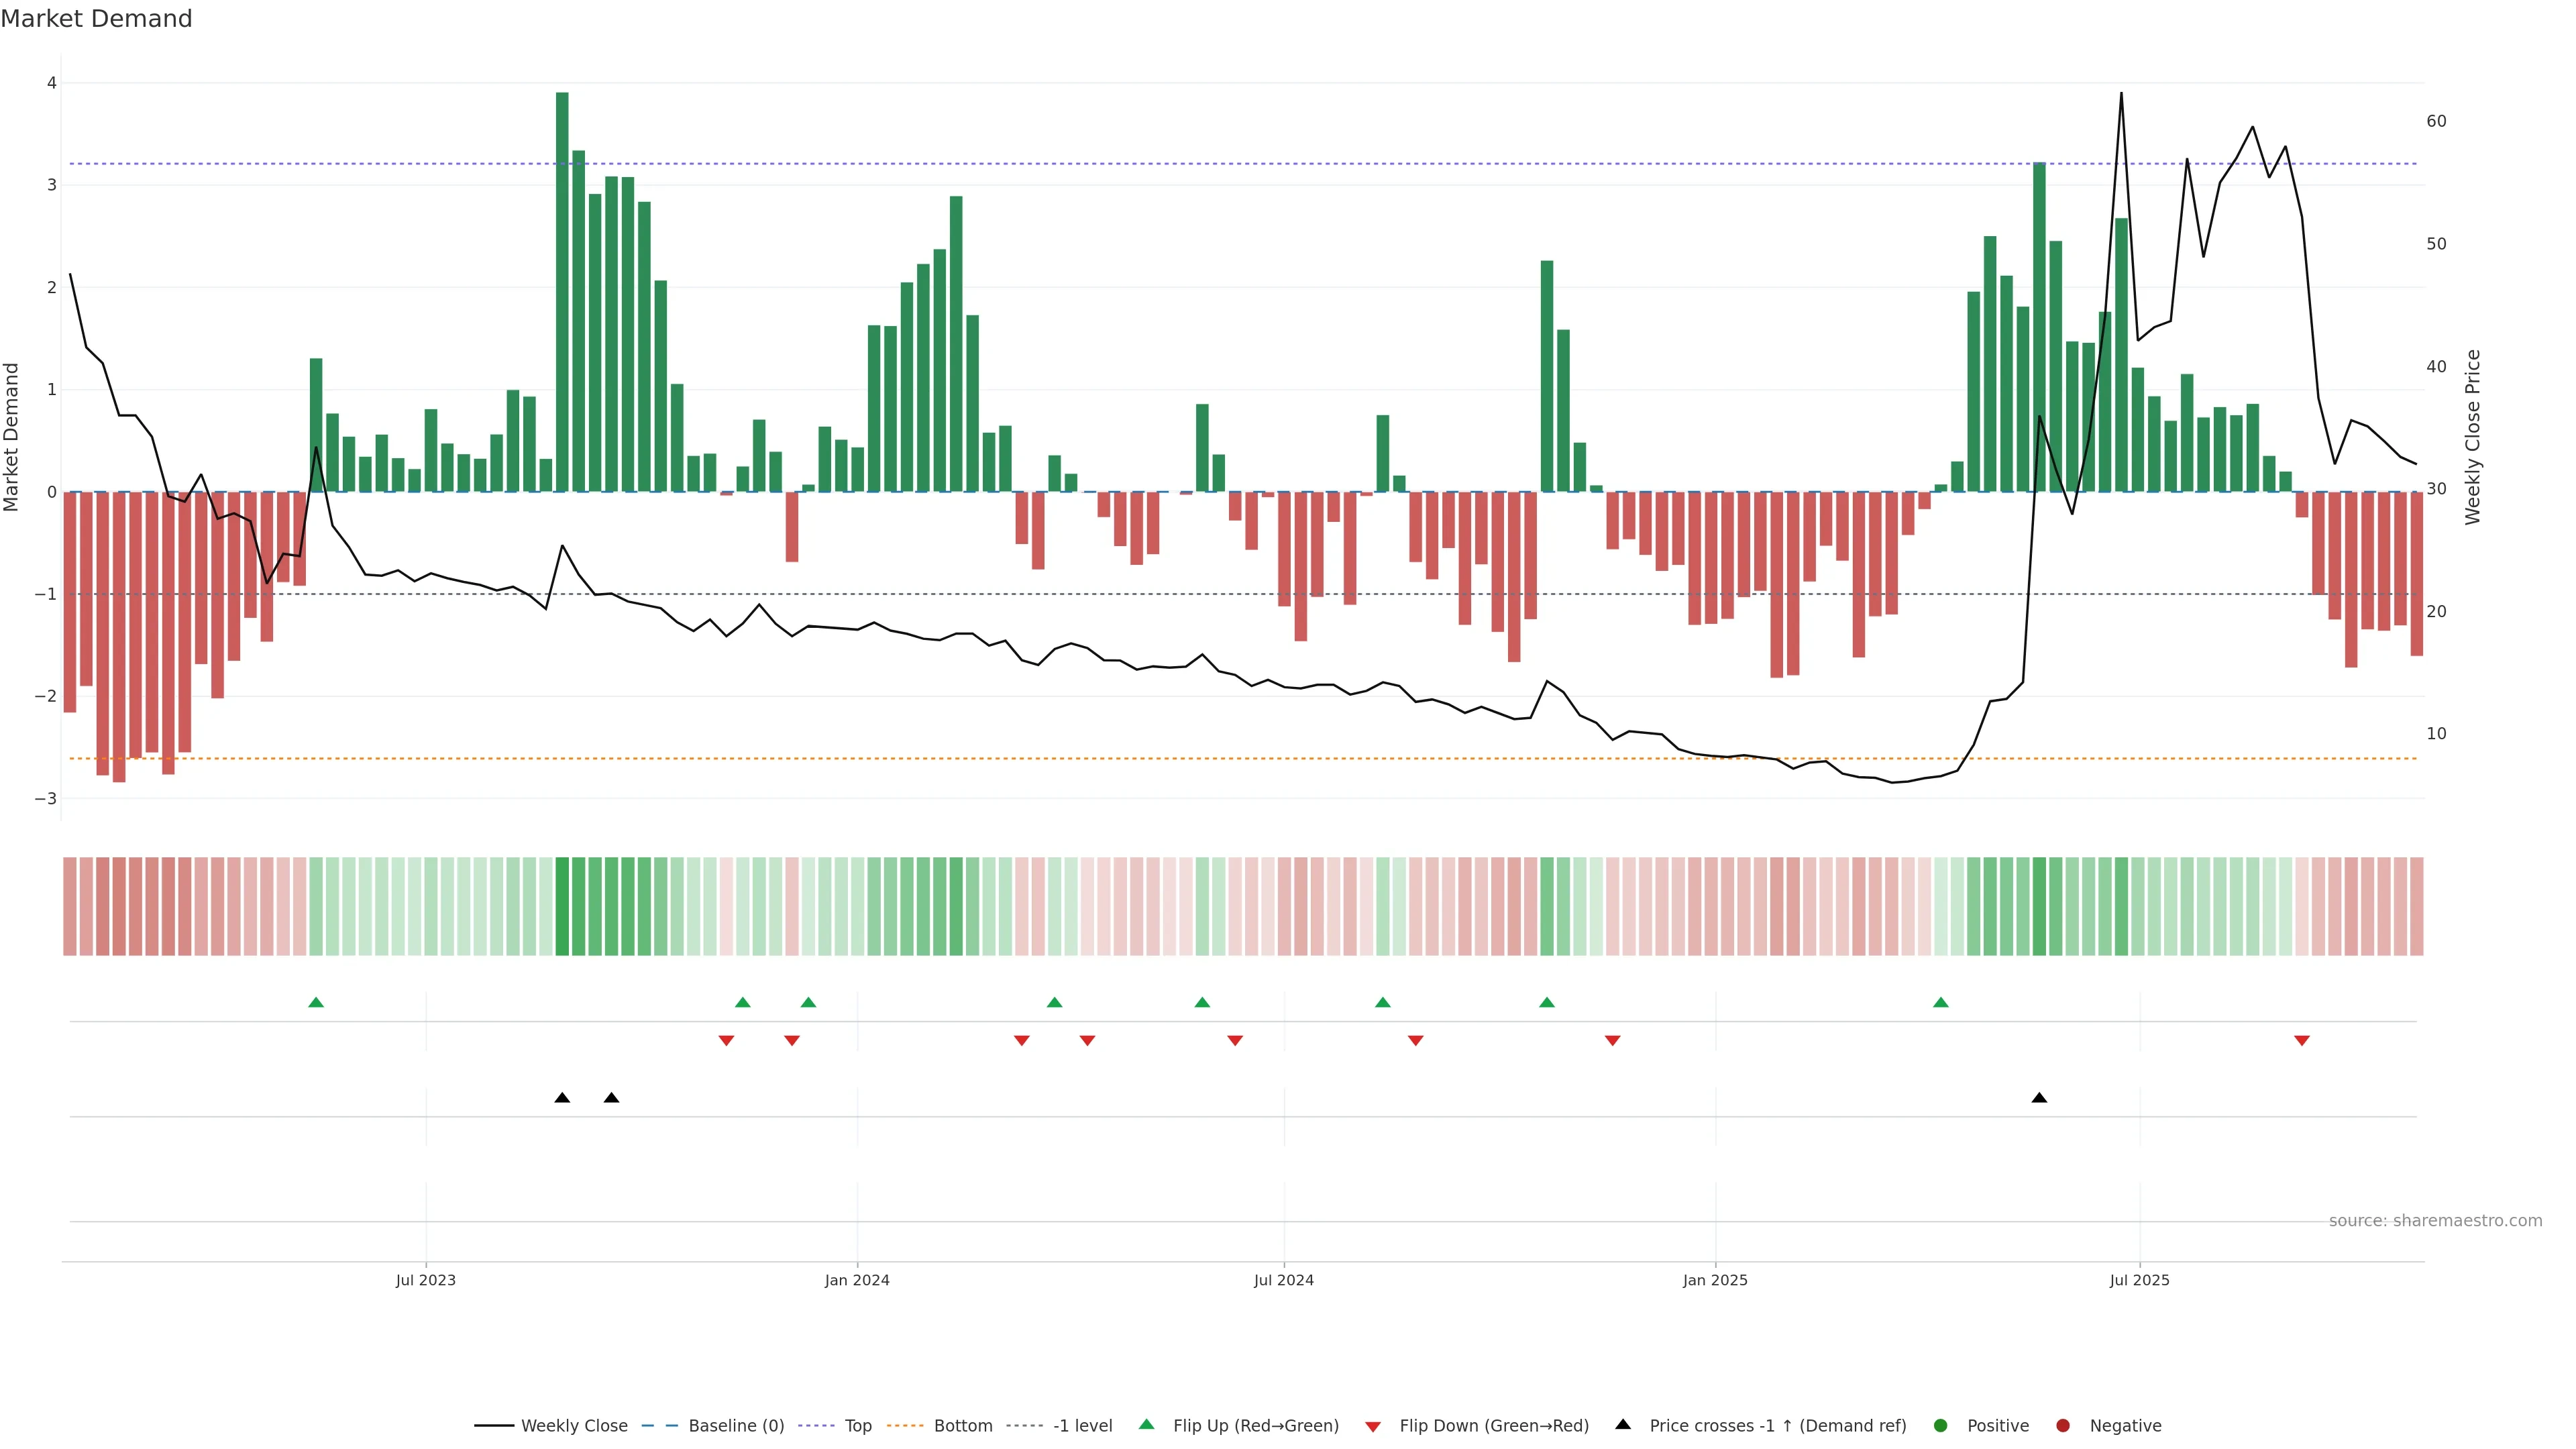
Task: Click the Jan 2025 x-axis label
Action: tap(1715, 1280)
